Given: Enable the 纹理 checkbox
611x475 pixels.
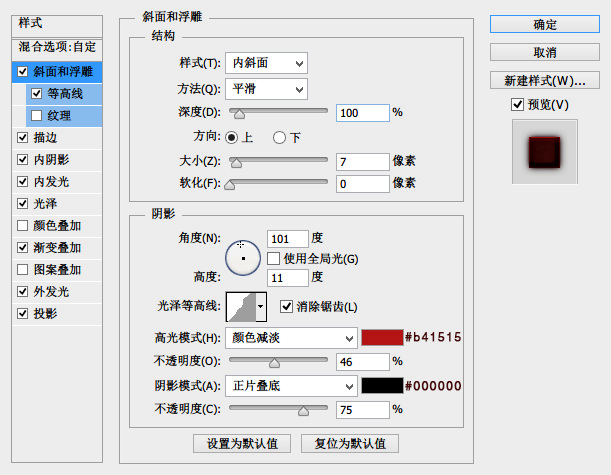Looking at the screenshot, I should (37, 116).
